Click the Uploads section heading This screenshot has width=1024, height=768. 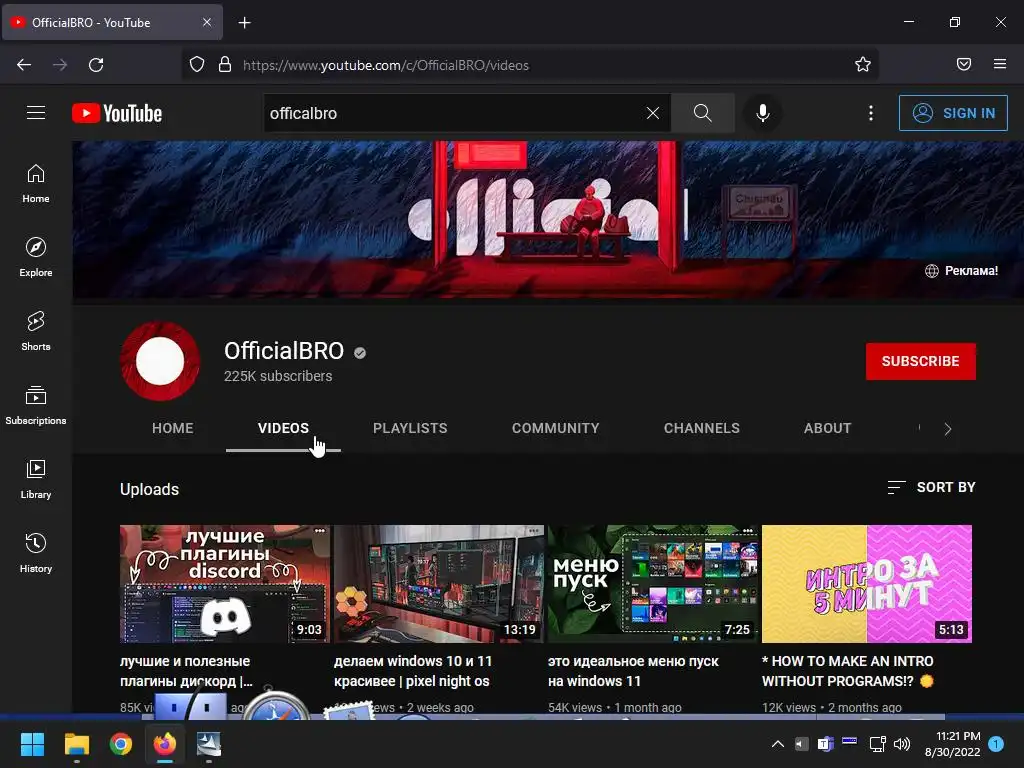pos(150,489)
